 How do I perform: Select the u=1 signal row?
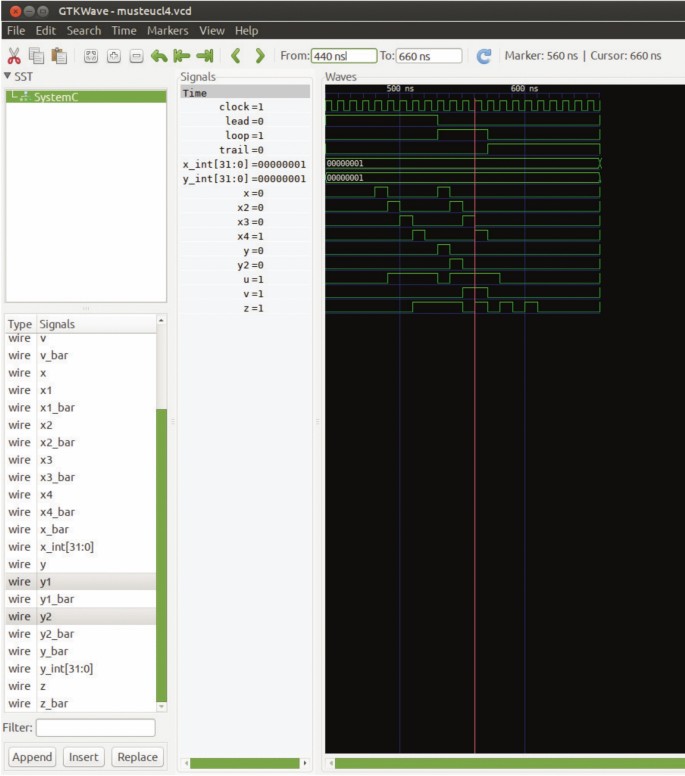245,279
